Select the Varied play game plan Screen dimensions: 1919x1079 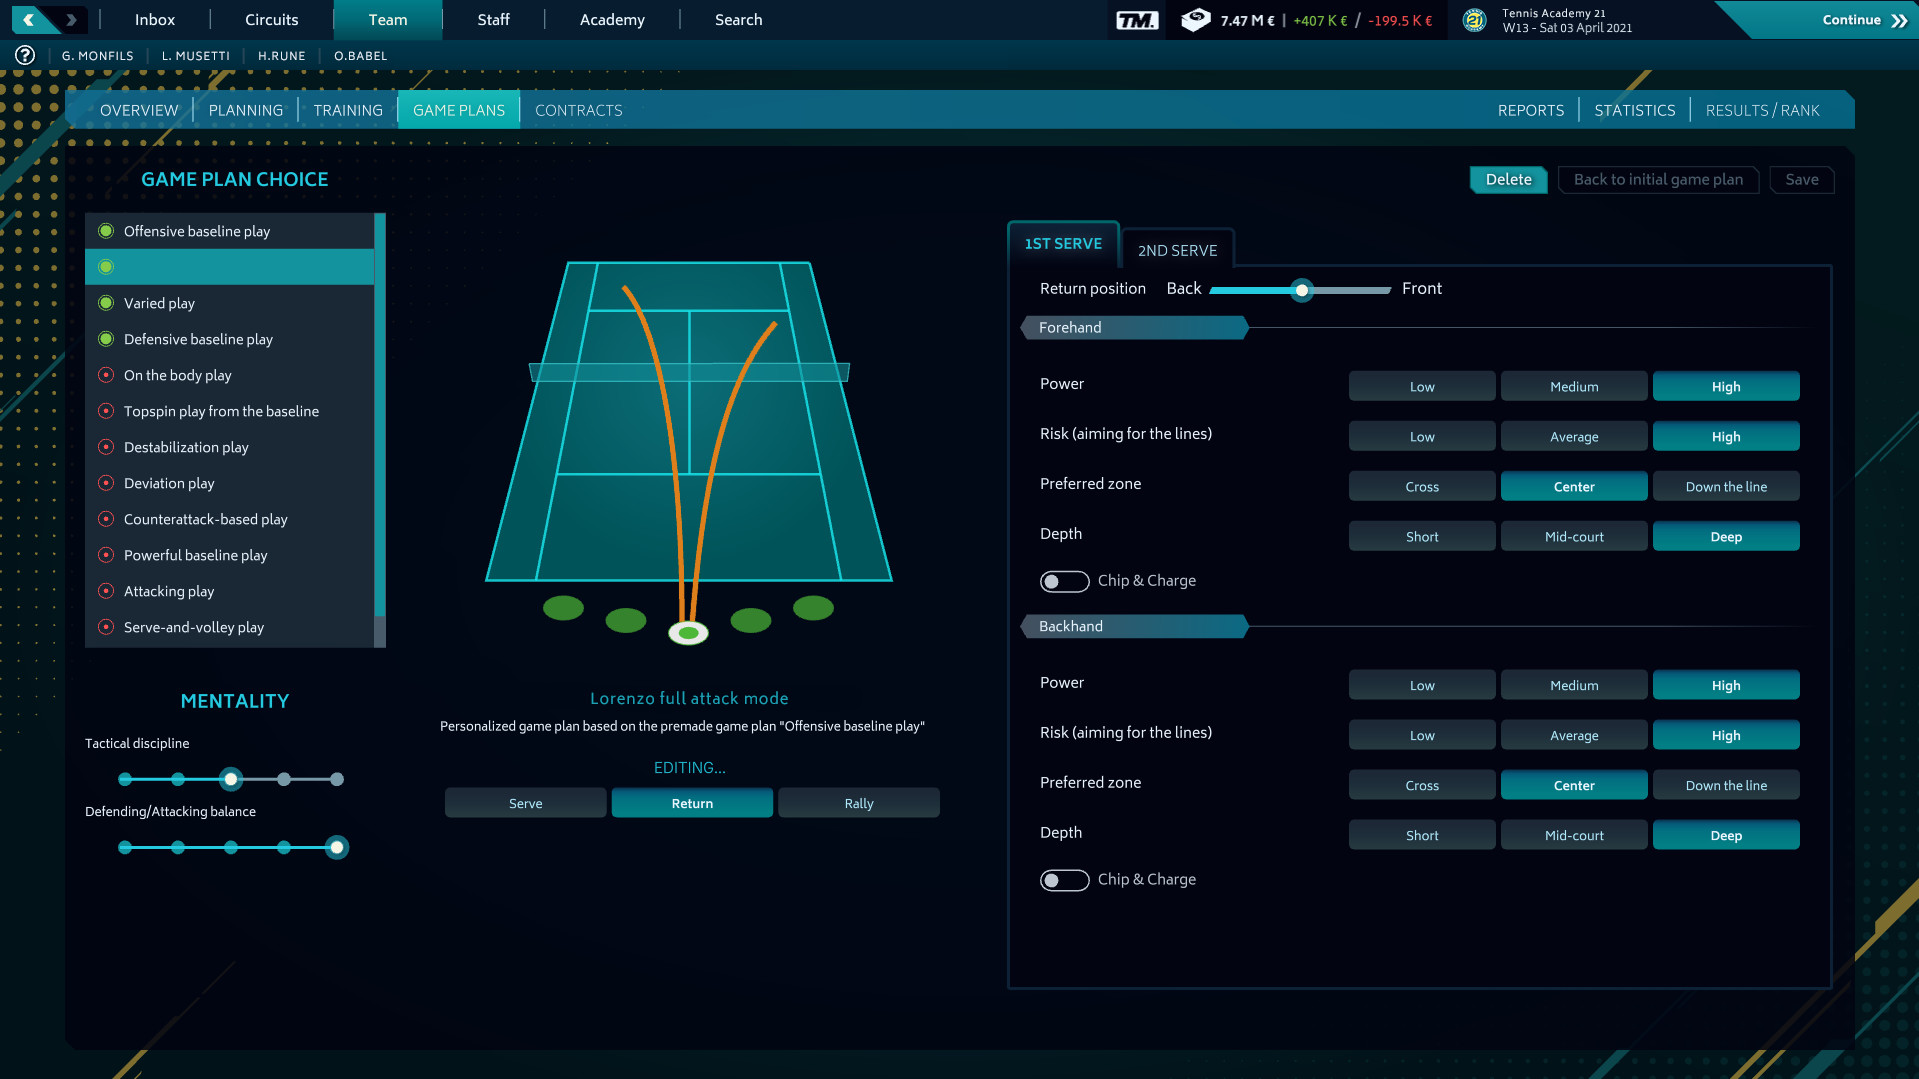[159, 303]
